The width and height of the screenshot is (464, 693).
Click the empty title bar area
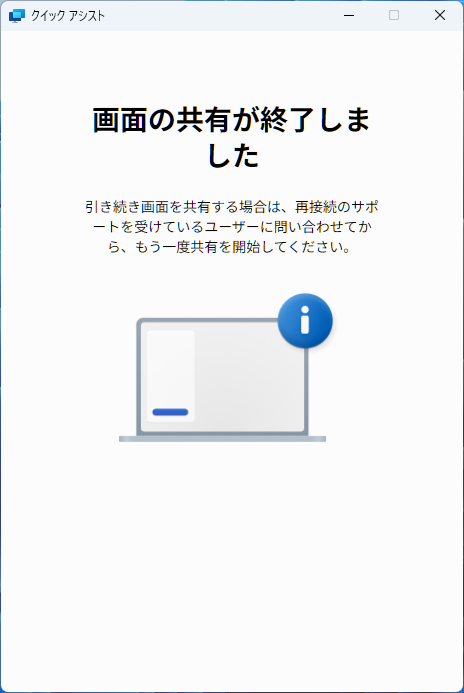coord(221,15)
